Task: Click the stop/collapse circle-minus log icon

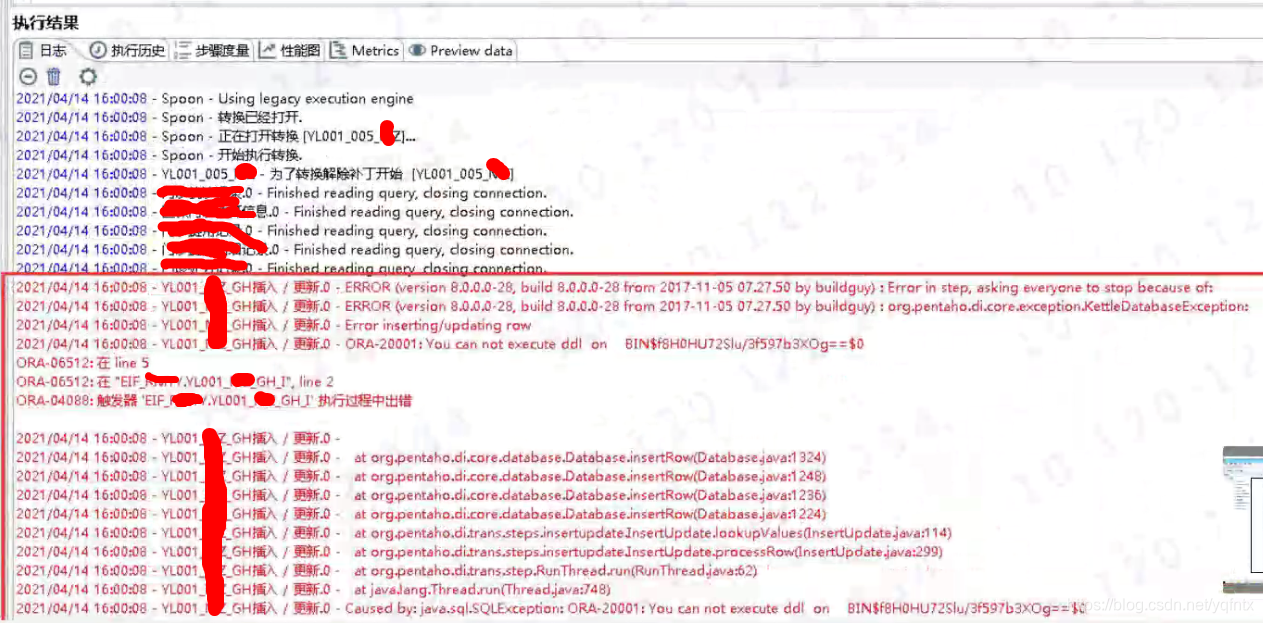Action: coord(28,76)
